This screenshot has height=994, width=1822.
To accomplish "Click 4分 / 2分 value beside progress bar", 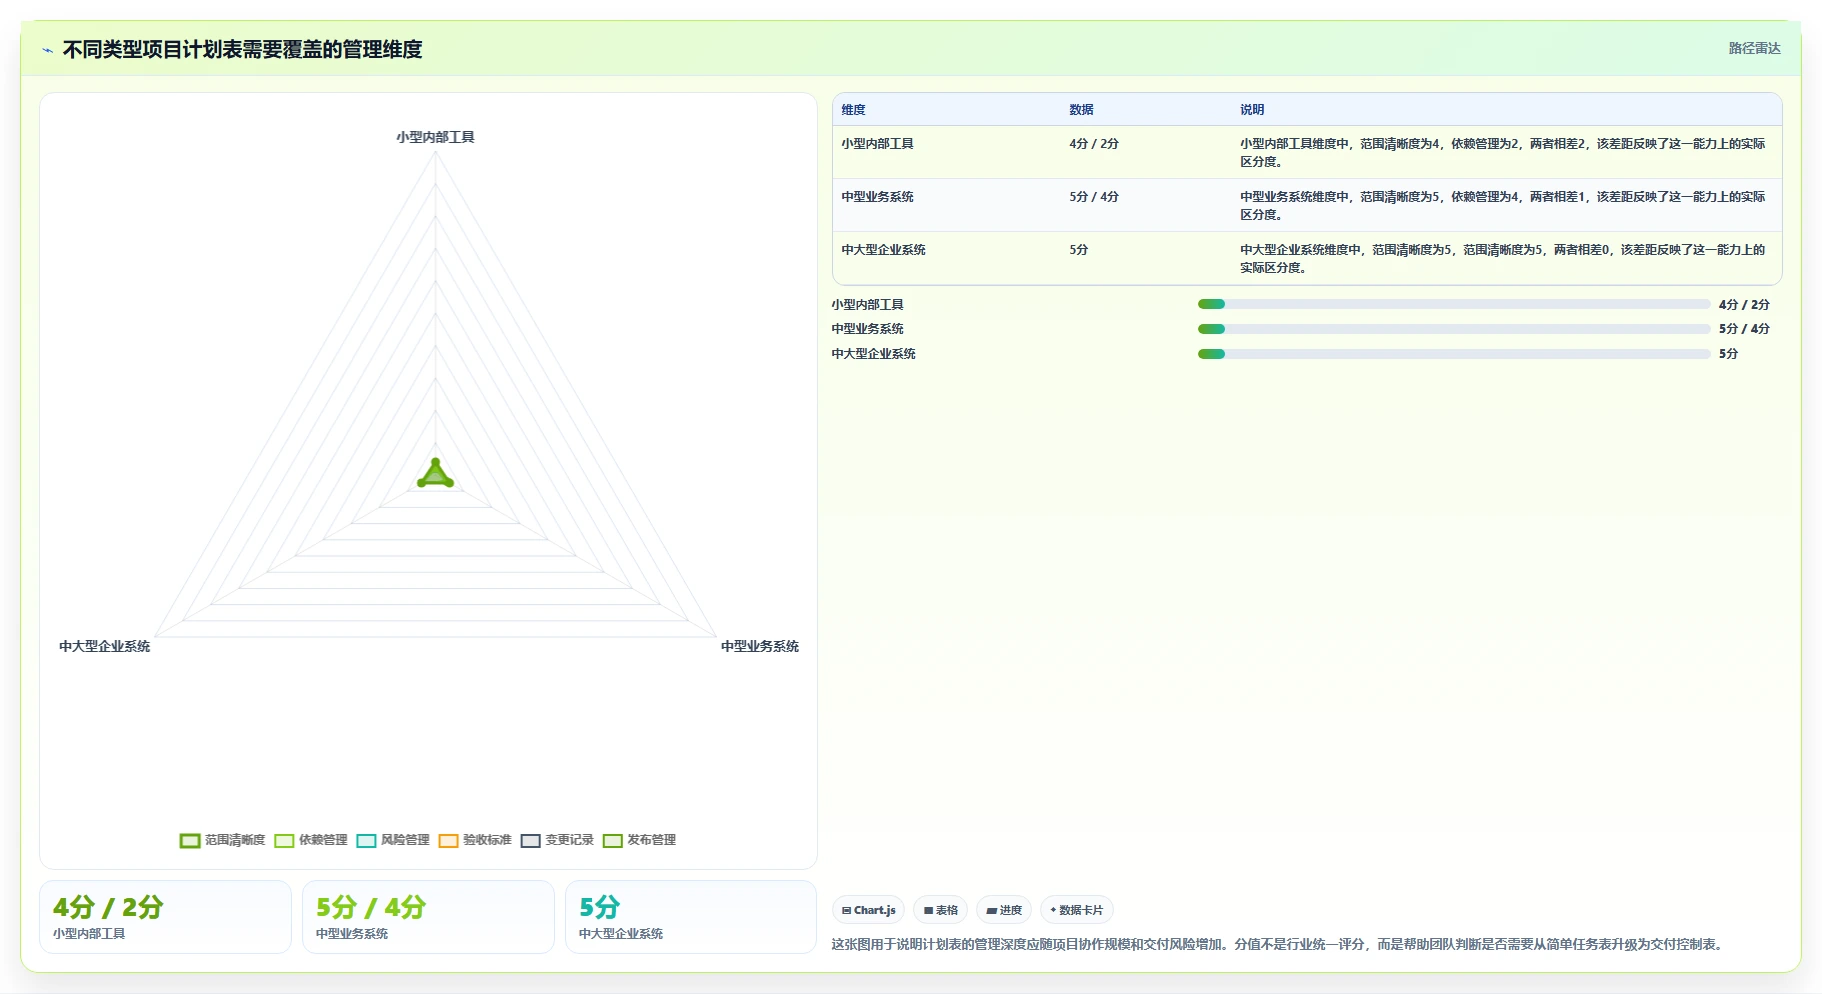I will point(1744,305).
